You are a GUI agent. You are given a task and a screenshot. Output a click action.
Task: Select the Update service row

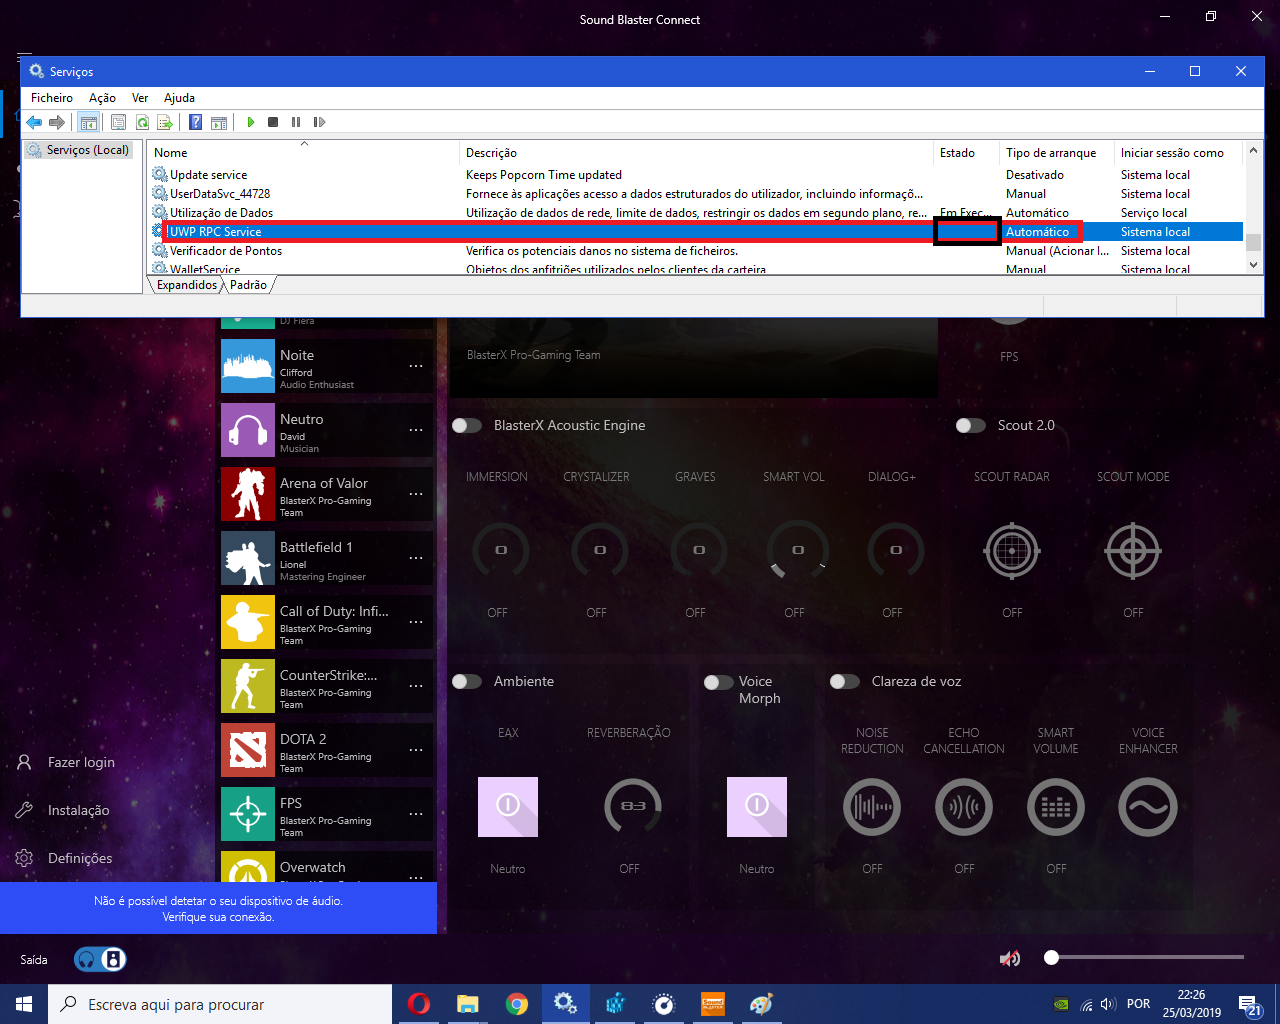pyautogui.click(x=696, y=175)
